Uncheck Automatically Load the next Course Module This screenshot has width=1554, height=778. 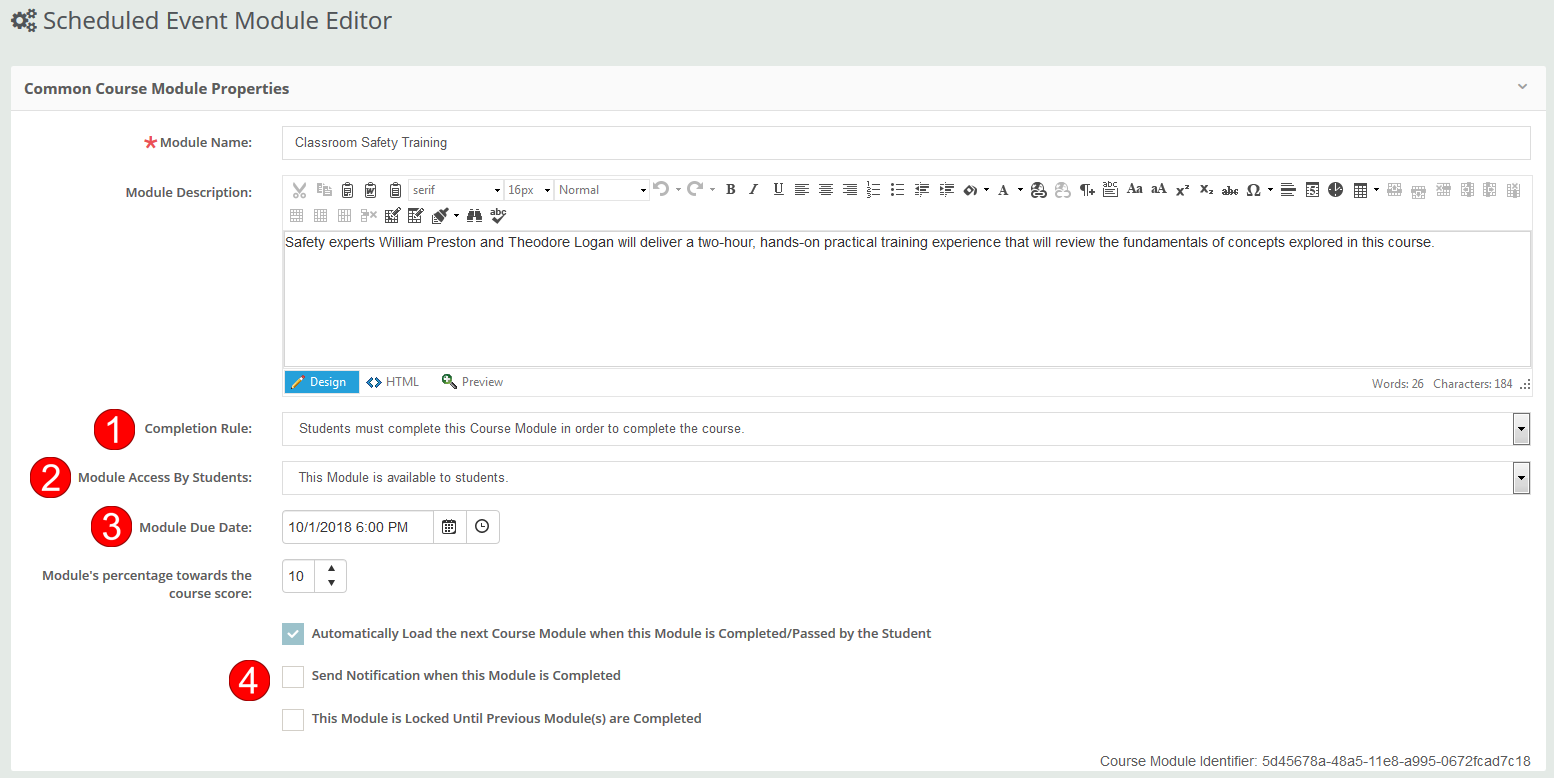[x=293, y=633]
